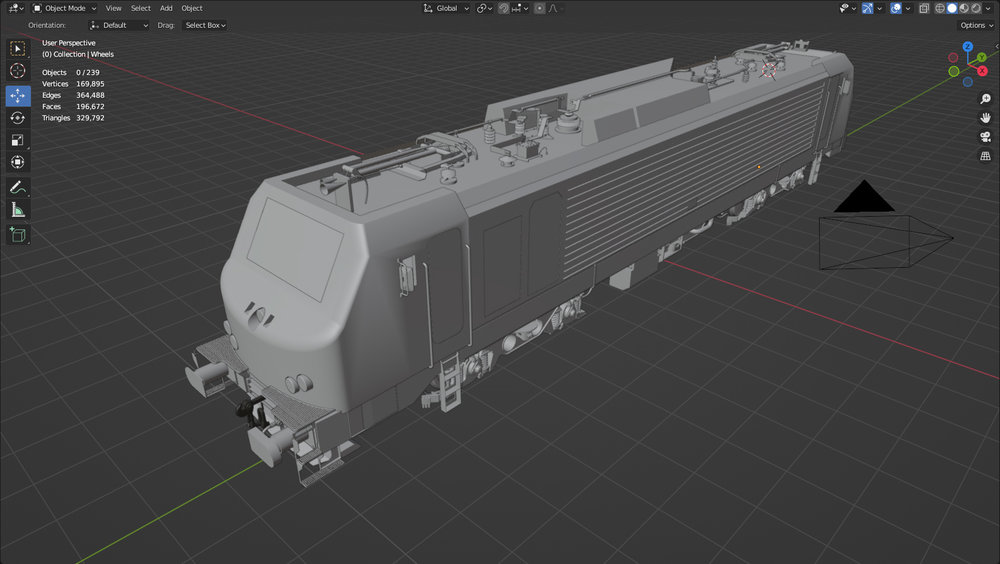Open snapping options dropdown
Viewport: 1000px width, 564px height.
click(x=520, y=8)
